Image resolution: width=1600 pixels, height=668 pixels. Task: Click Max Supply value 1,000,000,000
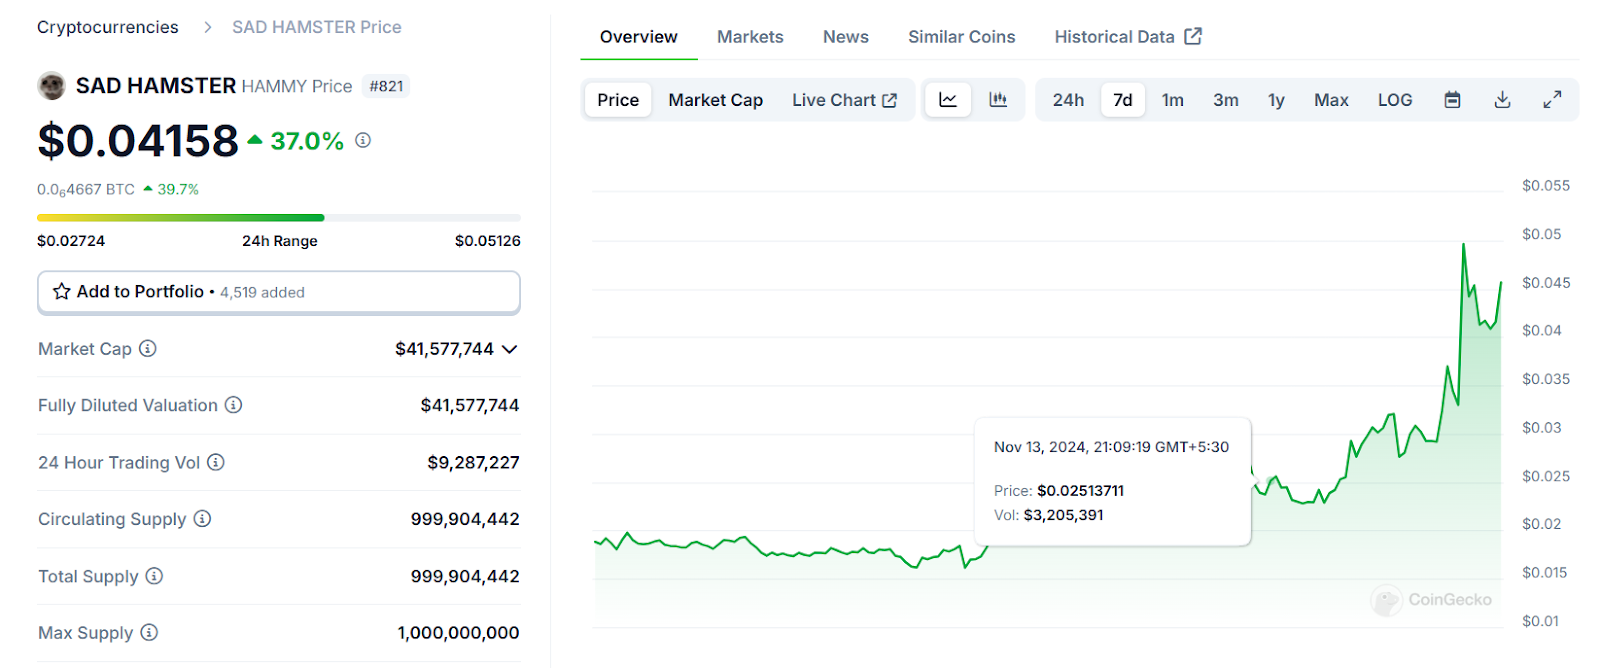point(459,632)
